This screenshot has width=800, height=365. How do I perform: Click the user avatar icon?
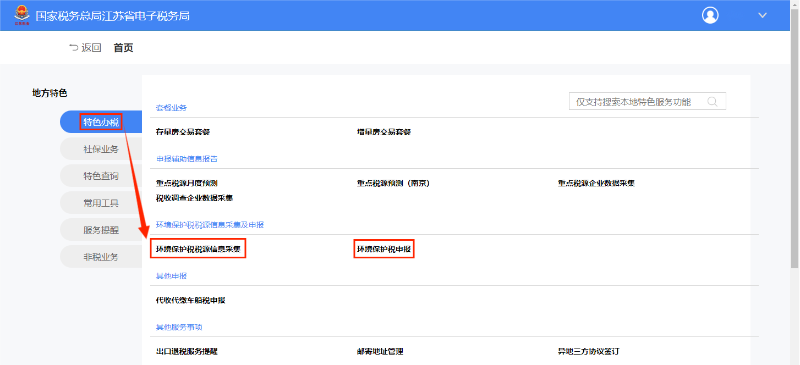710,15
